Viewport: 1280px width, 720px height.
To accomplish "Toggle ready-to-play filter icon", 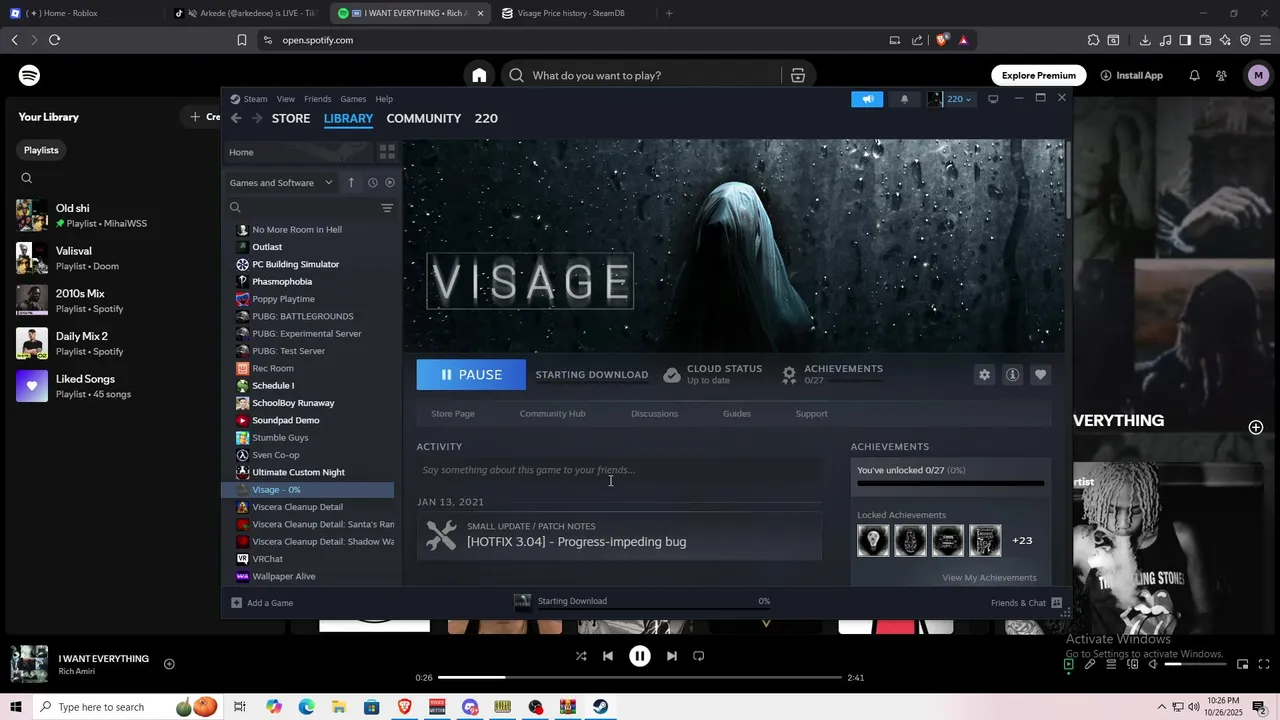I will [390, 183].
